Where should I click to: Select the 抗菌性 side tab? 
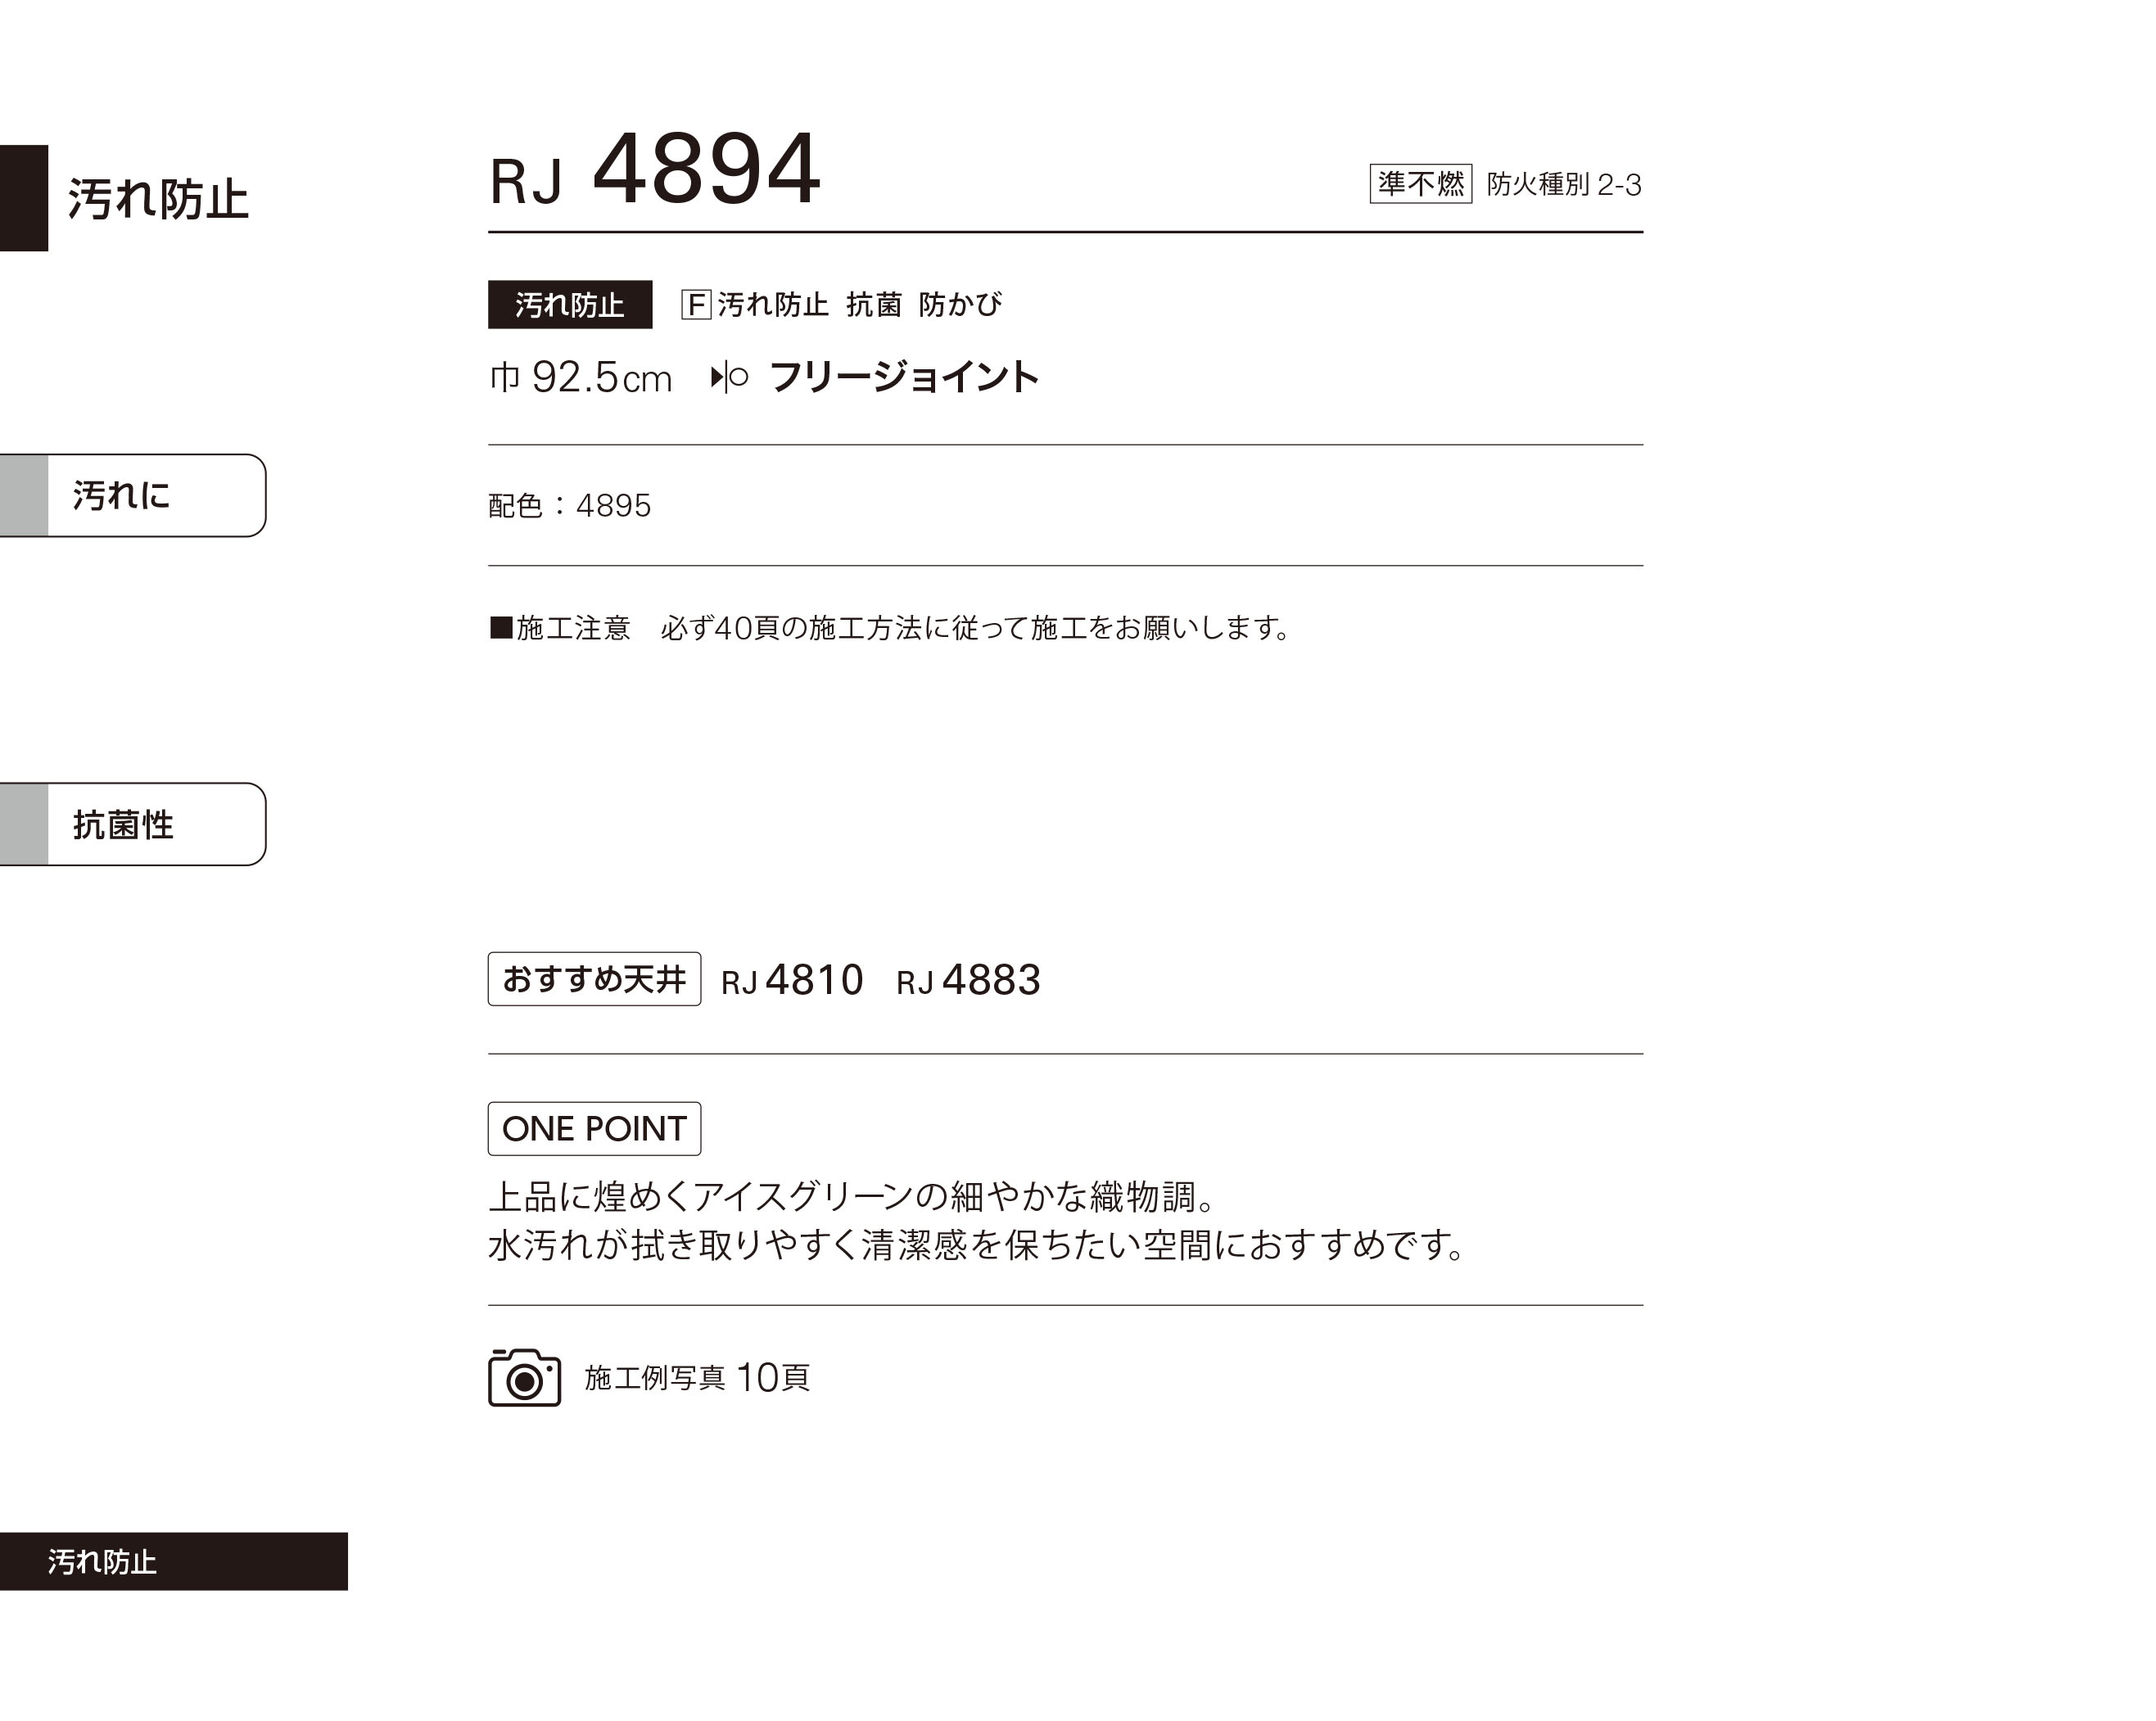(x=133, y=824)
